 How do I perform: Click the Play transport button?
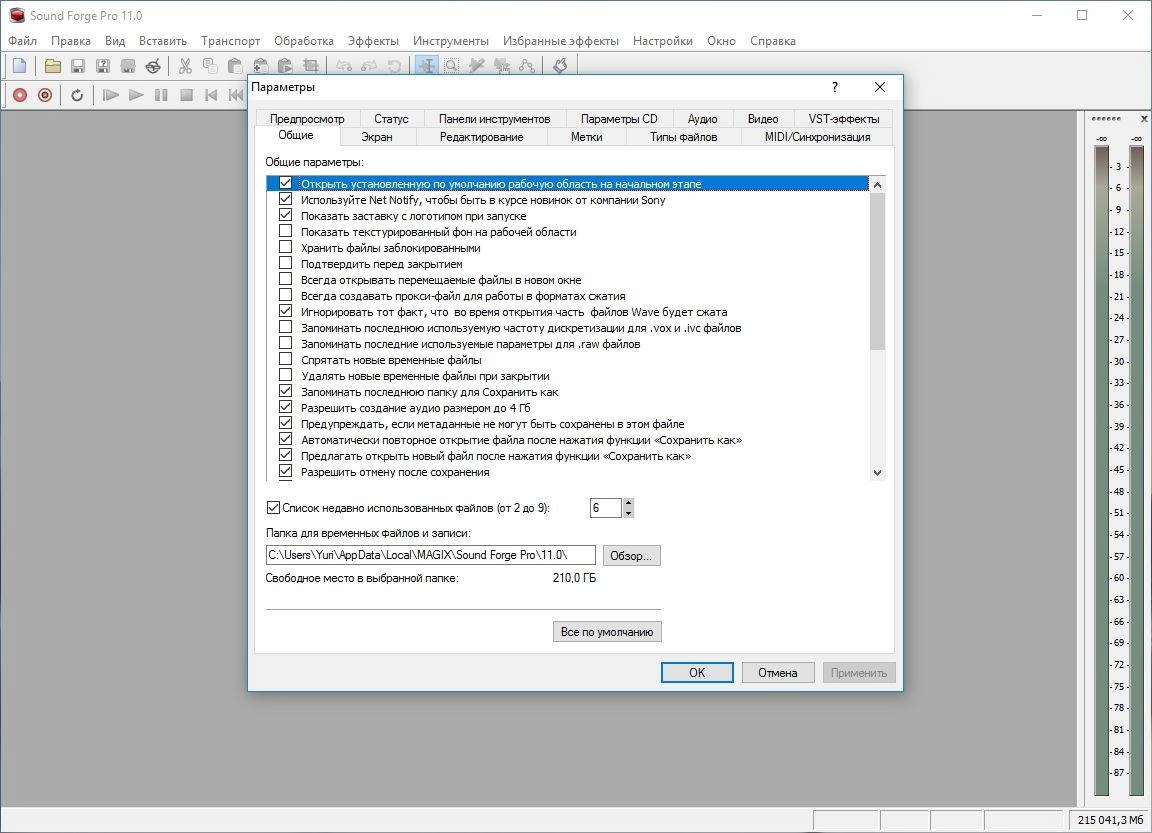pyautogui.click(x=135, y=95)
